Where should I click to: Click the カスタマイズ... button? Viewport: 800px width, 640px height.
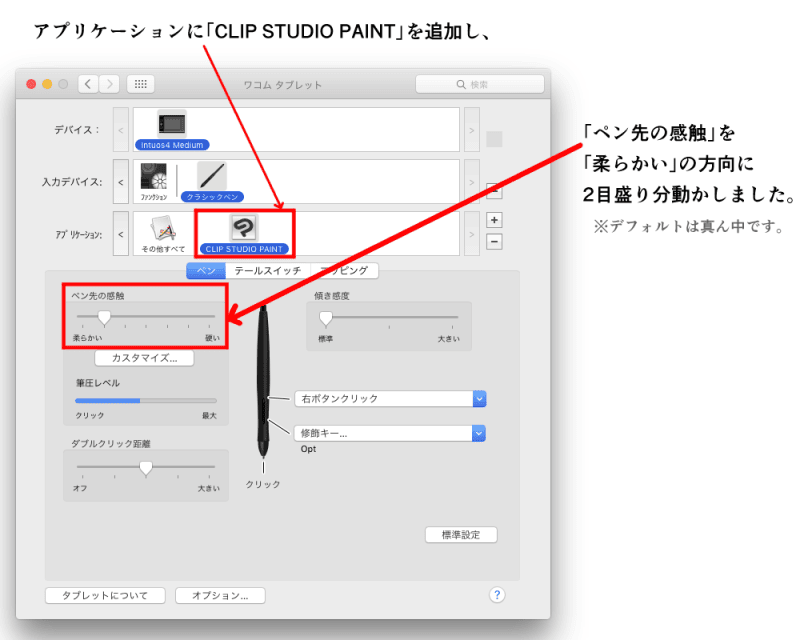(x=144, y=358)
